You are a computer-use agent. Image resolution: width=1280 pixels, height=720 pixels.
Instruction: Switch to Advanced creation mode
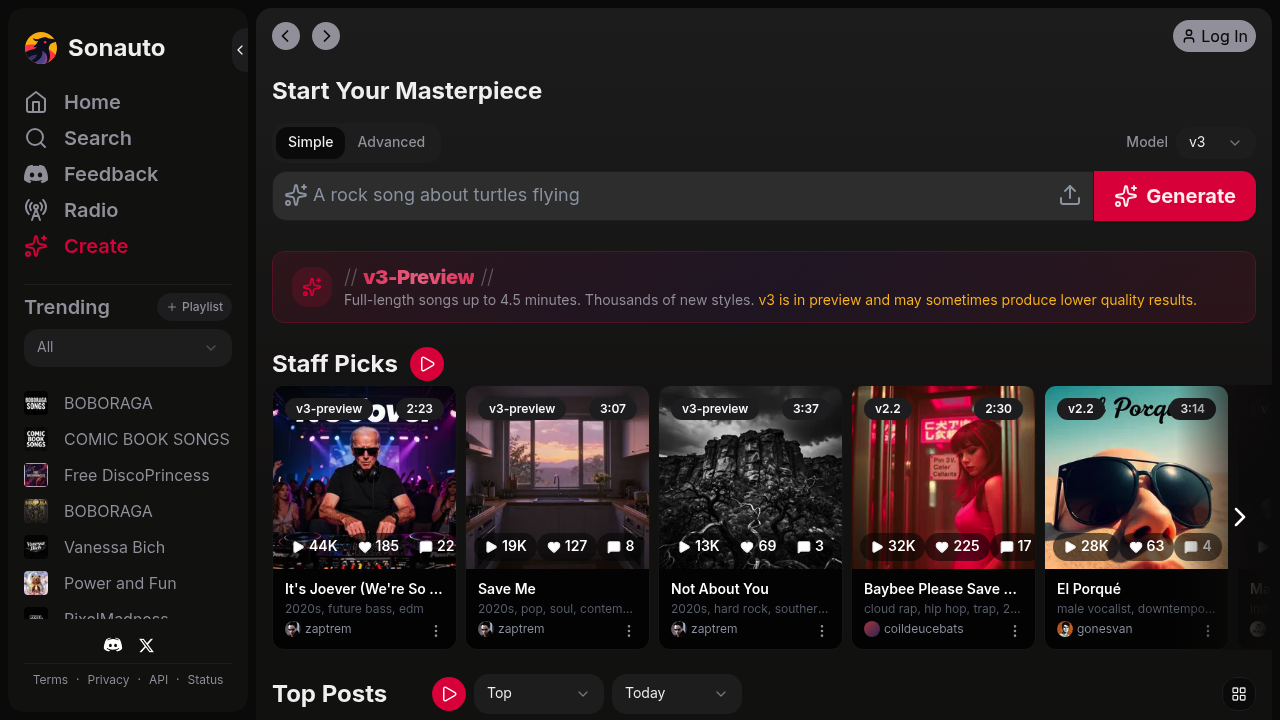(391, 142)
